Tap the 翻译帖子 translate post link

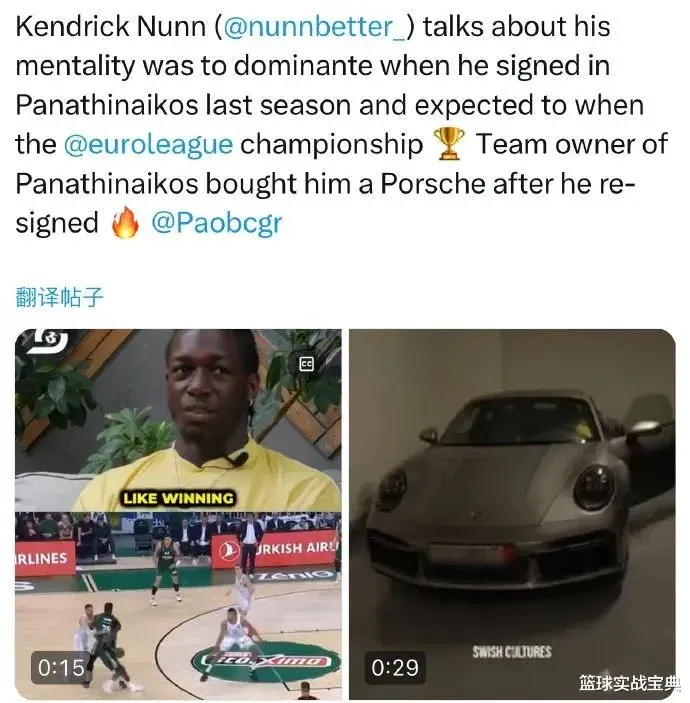pyautogui.click(x=59, y=297)
